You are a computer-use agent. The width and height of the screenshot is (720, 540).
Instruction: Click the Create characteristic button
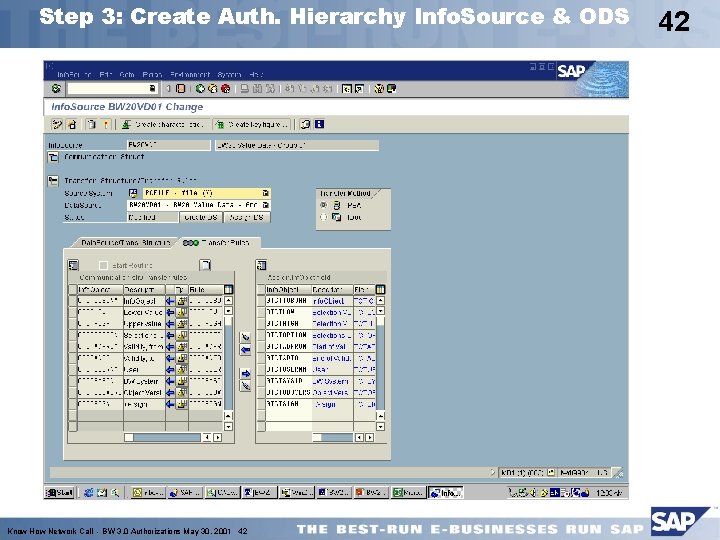coord(163,124)
